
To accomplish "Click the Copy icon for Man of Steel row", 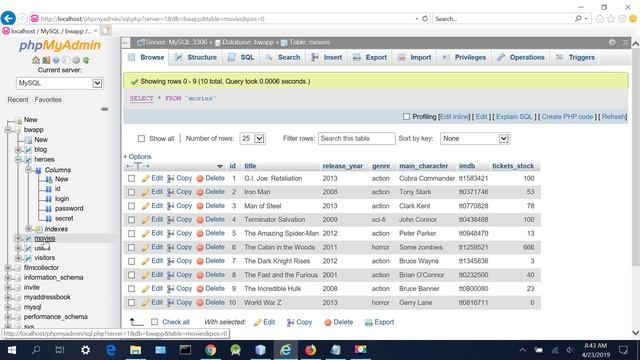I will click(170, 206).
